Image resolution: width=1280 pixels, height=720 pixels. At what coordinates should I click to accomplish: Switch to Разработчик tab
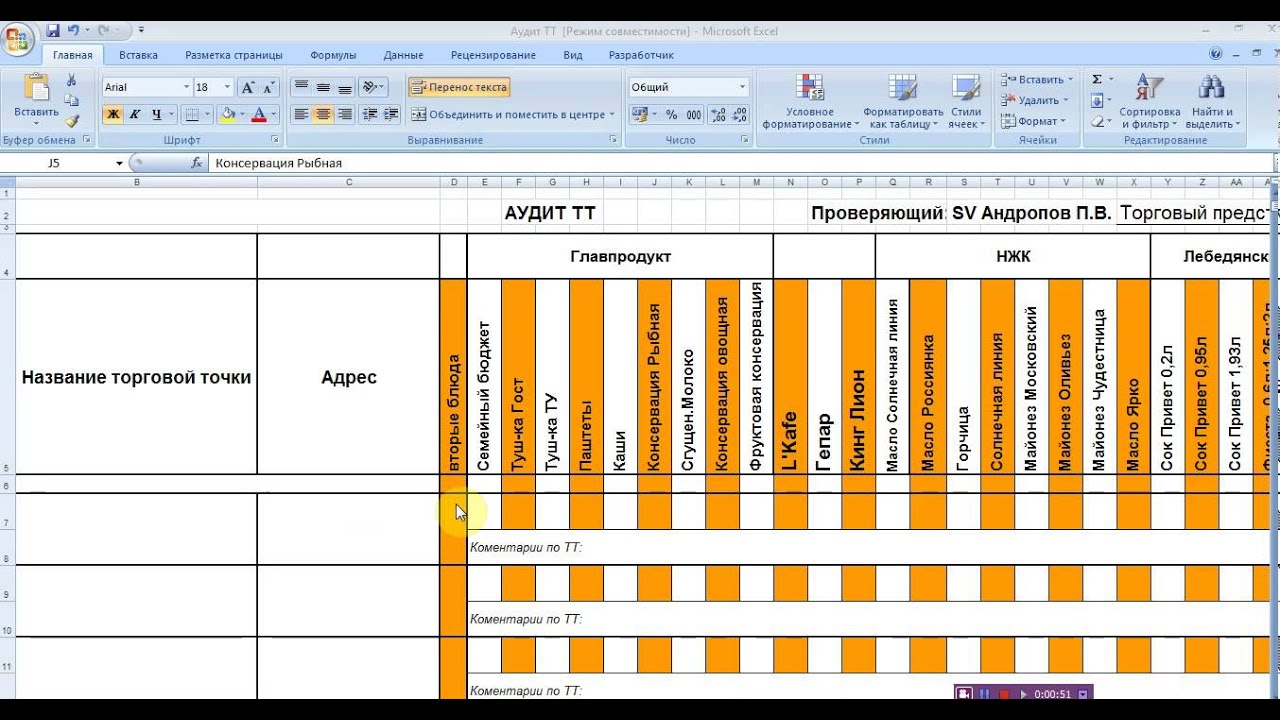[641, 55]
